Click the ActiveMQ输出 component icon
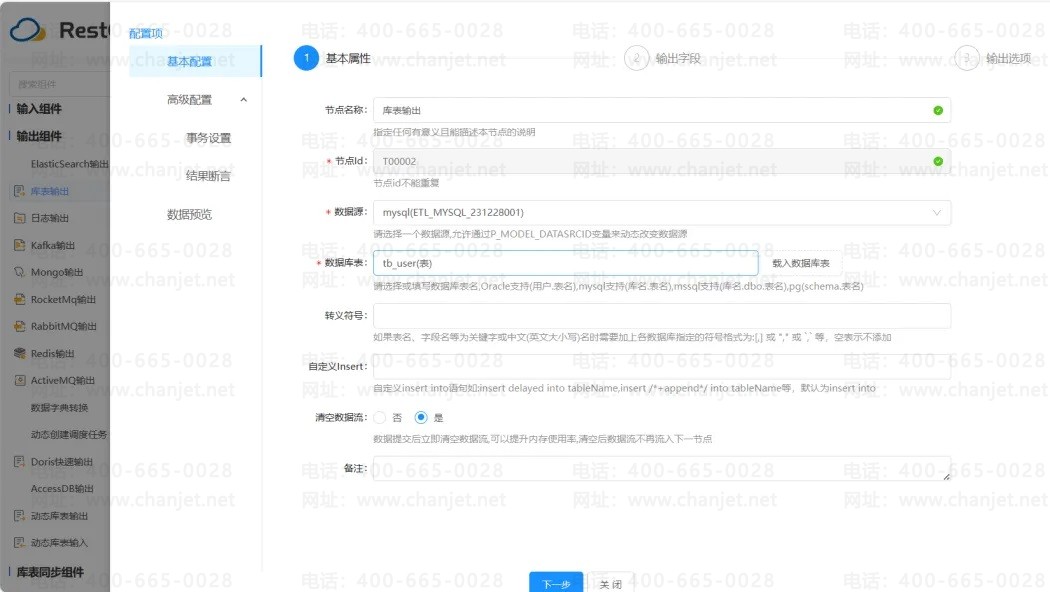 19,380
